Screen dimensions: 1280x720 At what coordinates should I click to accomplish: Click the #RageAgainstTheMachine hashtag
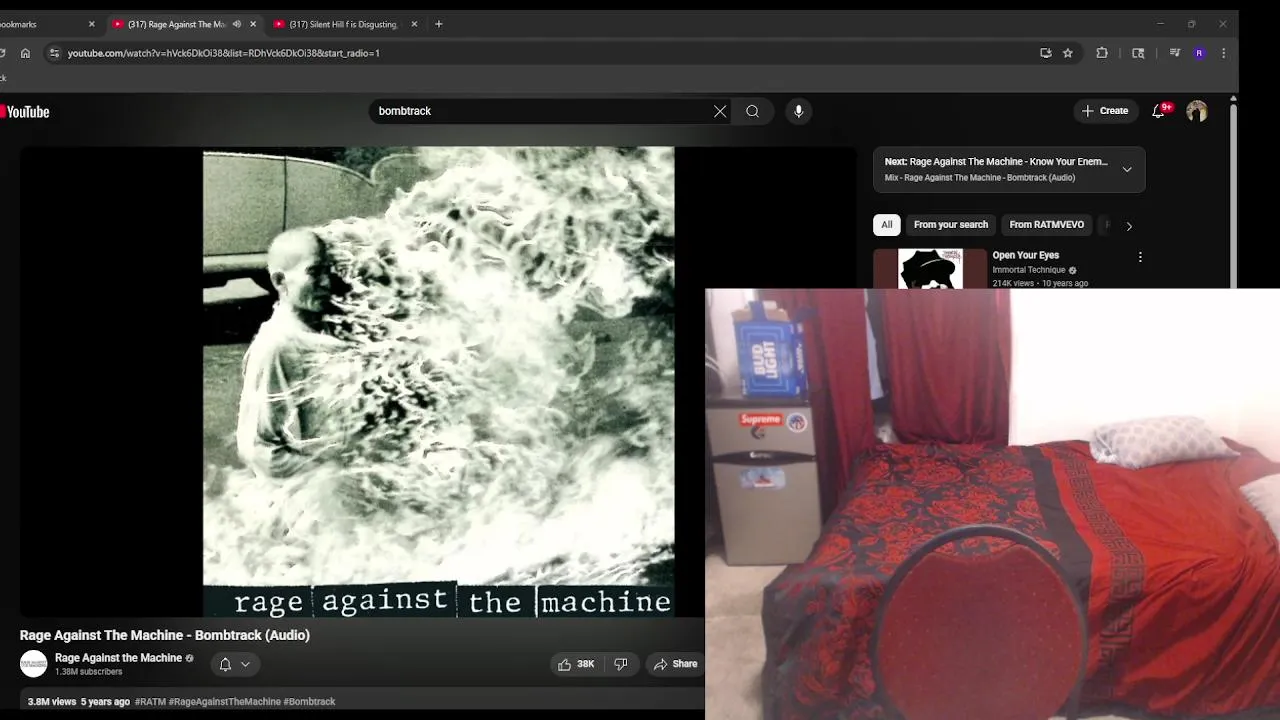[x=225, y=702]
